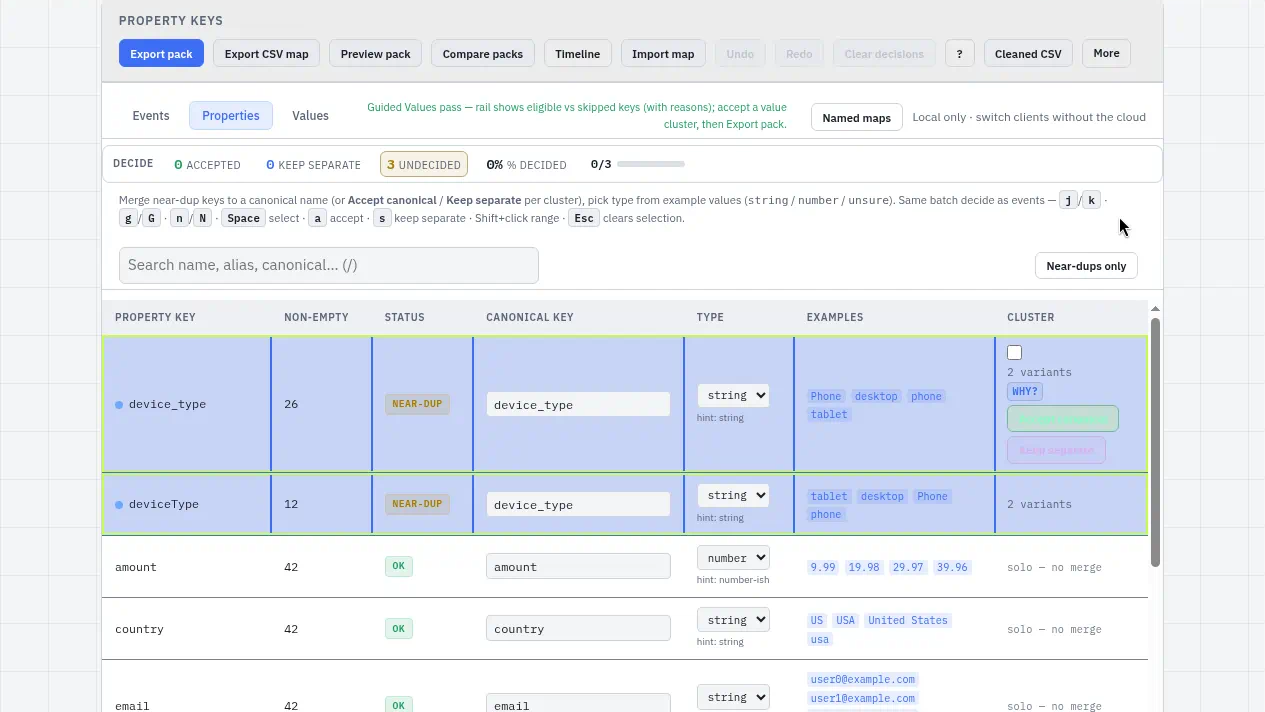Click the Clear decisions button
Image resolution: width=1265 pixels, height=712 pixels.
884,54
